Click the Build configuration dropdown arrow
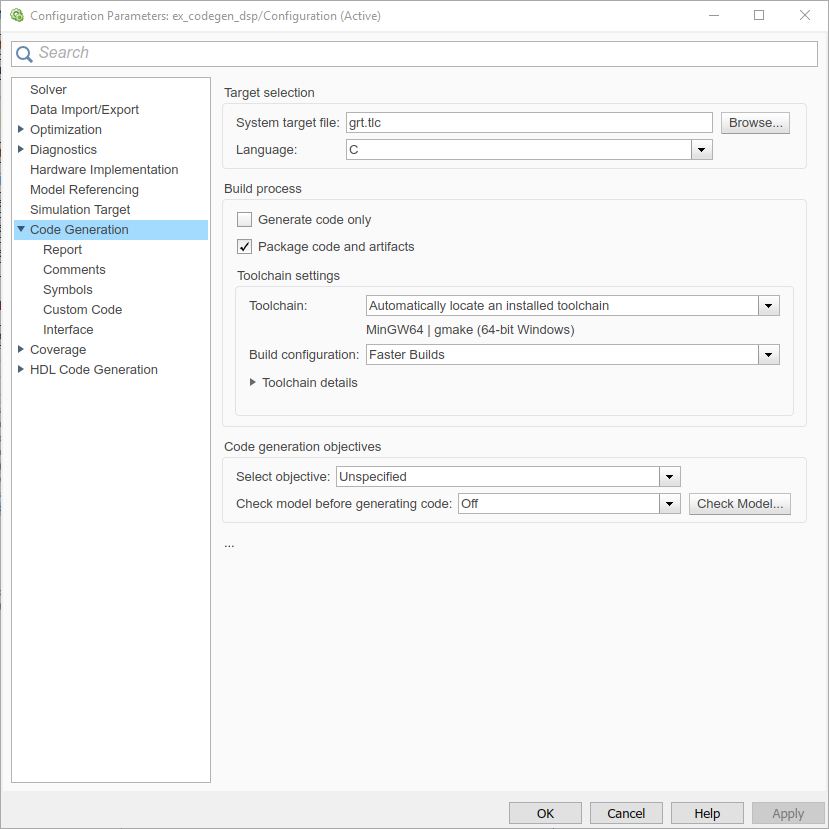The height and width of the screenshot is (829, 829). 769,354
